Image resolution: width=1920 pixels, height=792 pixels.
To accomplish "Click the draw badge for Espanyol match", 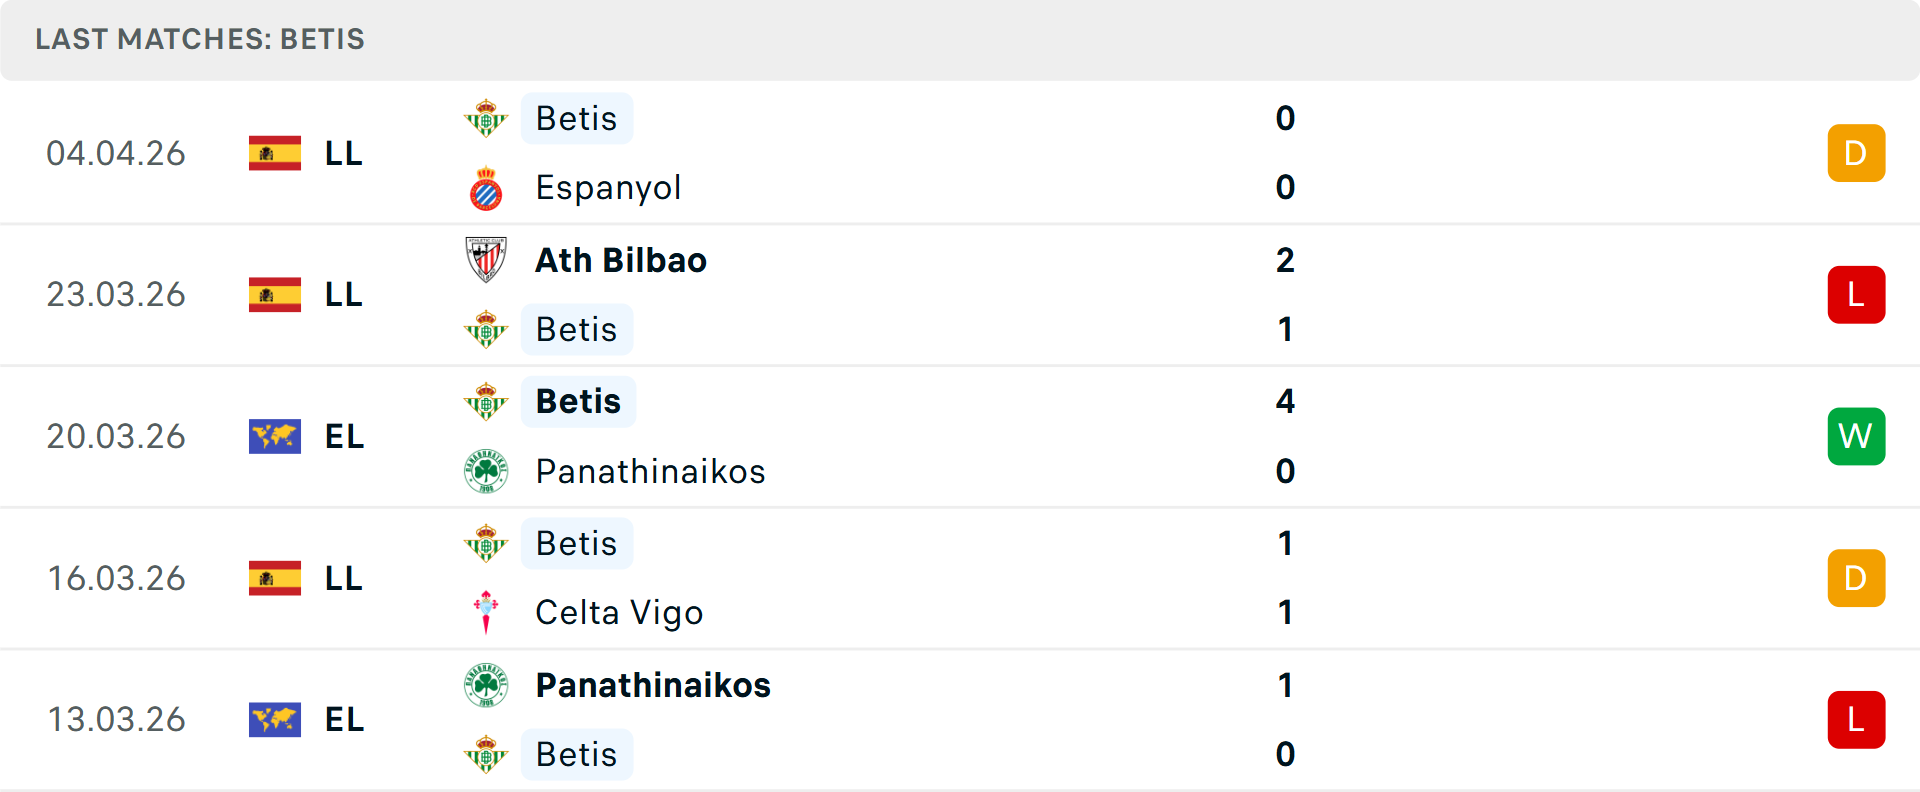I will click(1856, 153).
